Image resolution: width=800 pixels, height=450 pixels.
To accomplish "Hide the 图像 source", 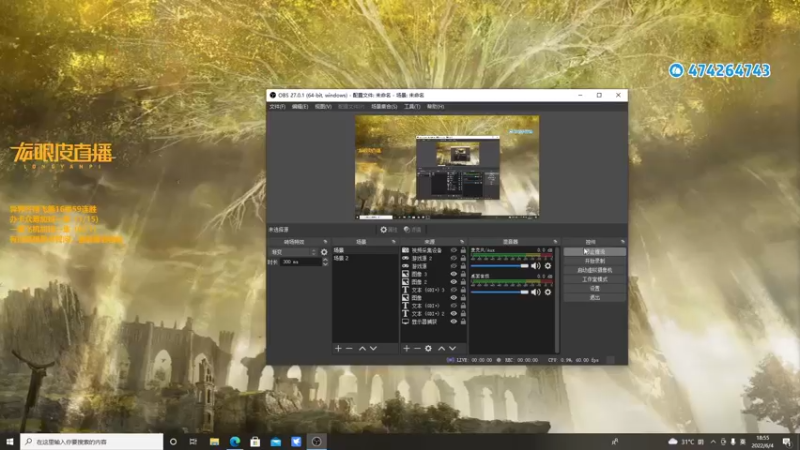I will pos(454,298).
